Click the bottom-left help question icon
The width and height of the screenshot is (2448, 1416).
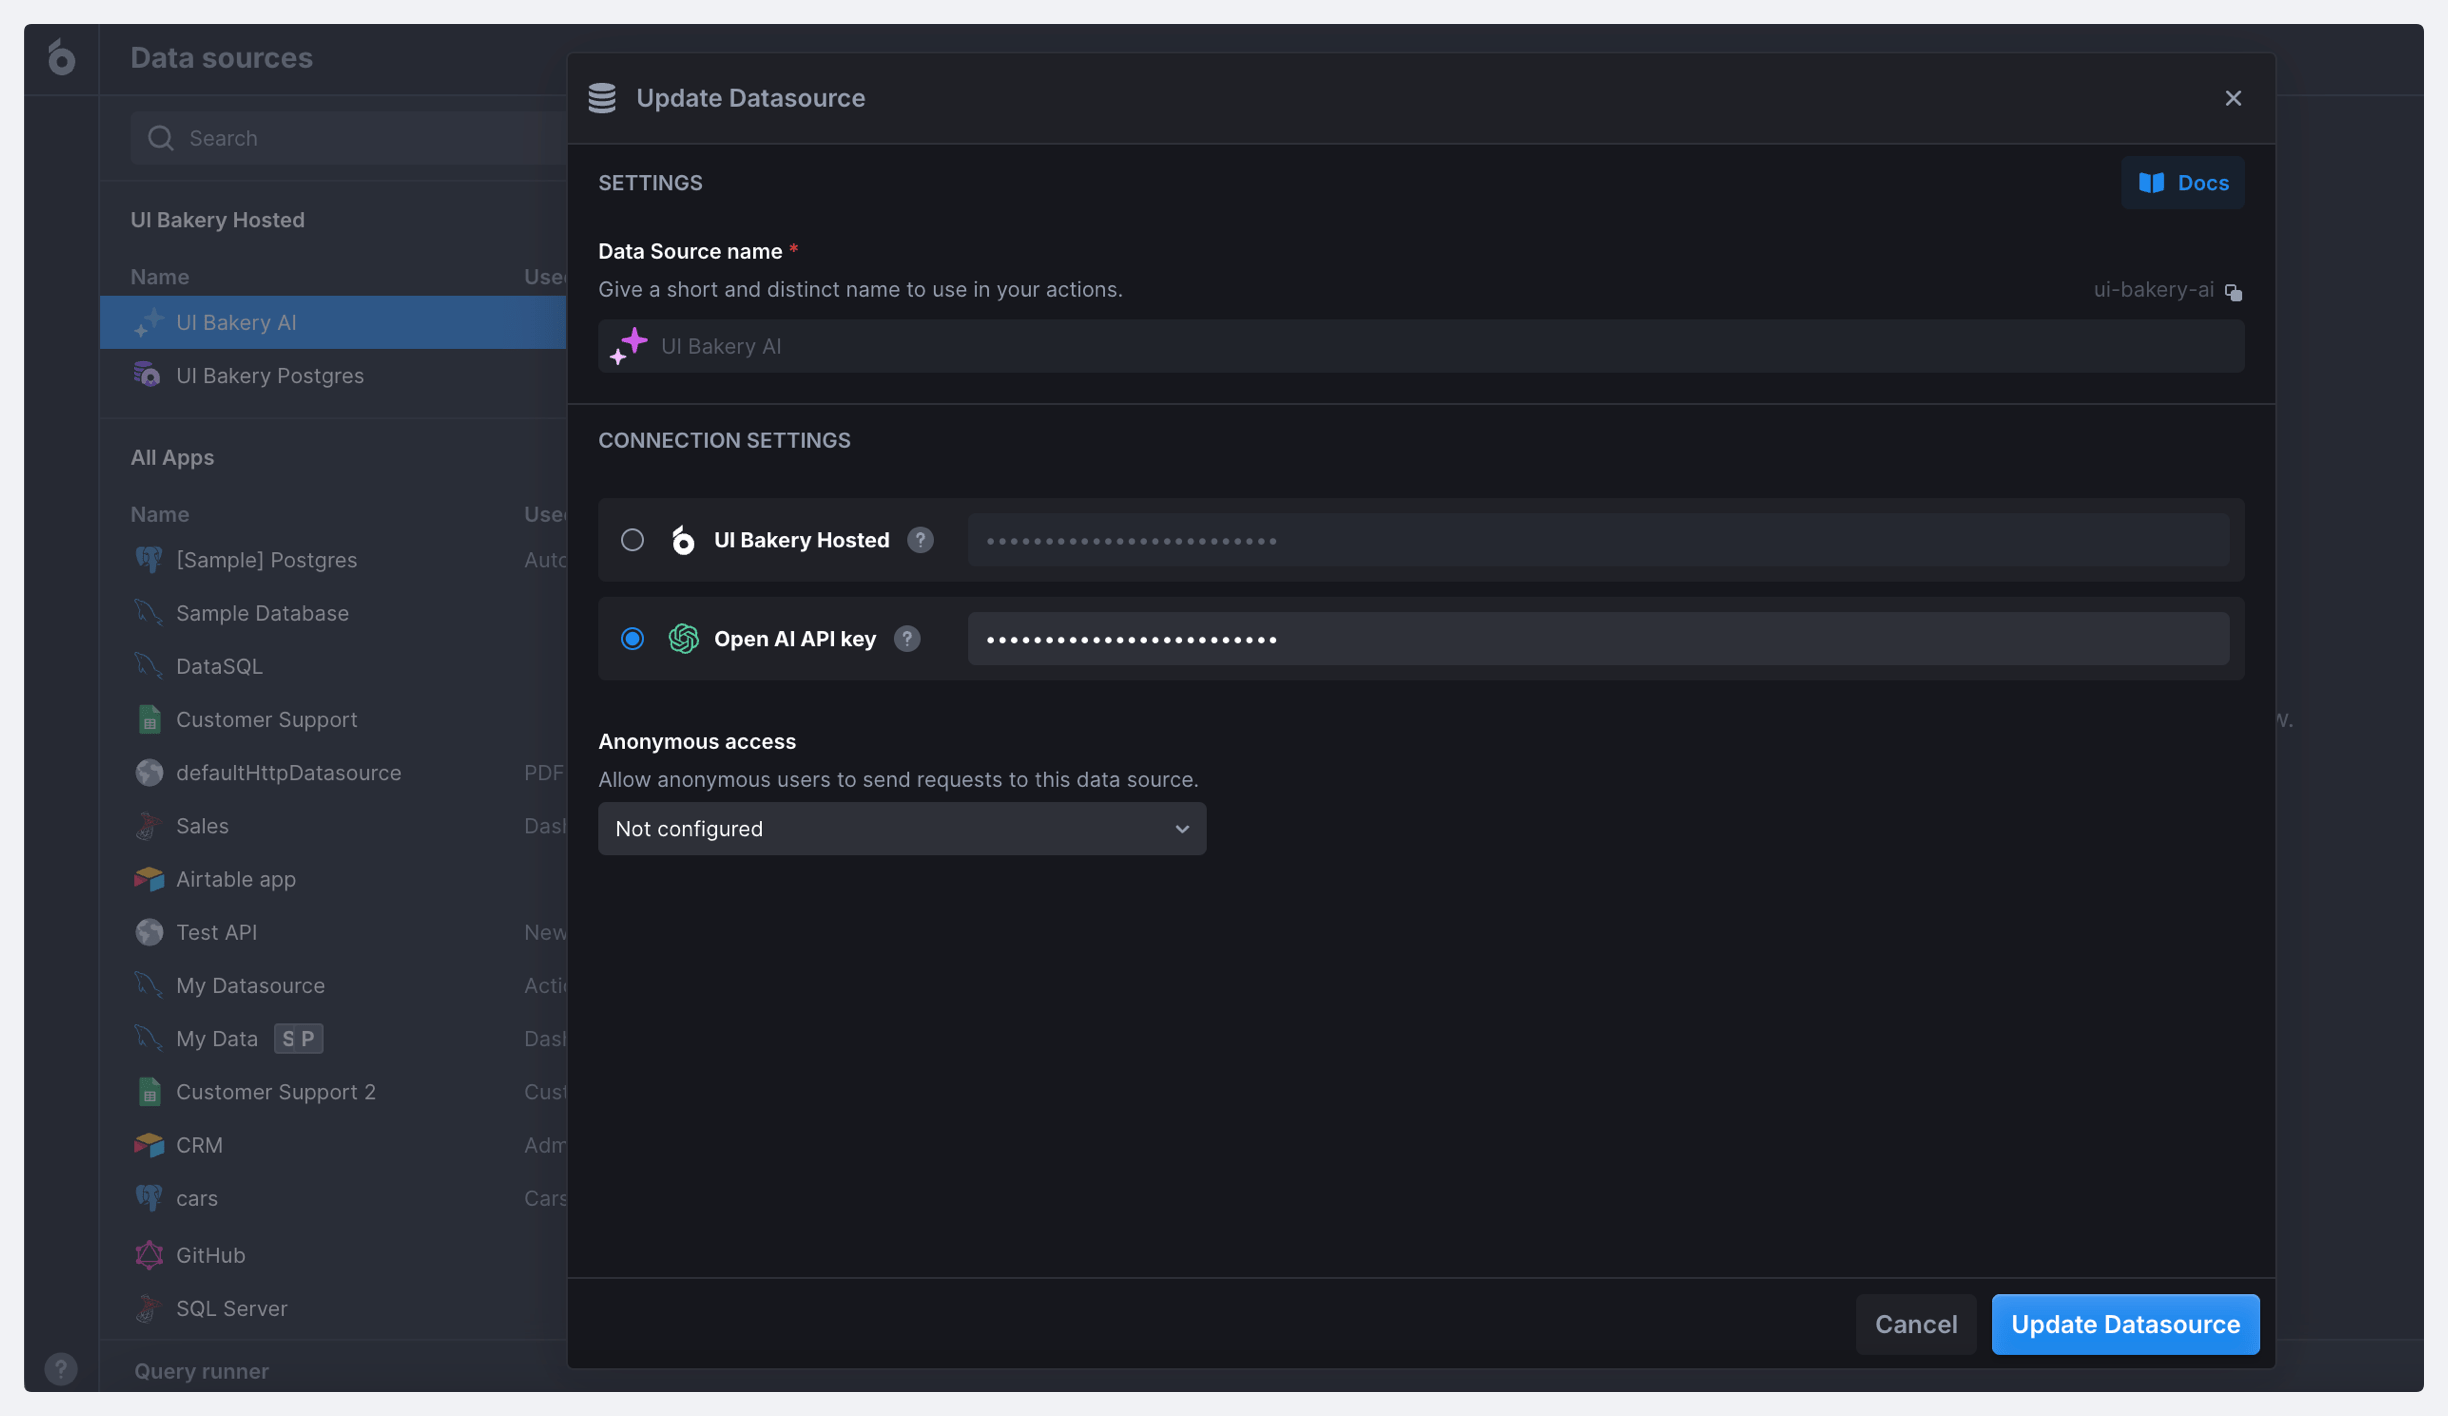tap(60, 1368)
